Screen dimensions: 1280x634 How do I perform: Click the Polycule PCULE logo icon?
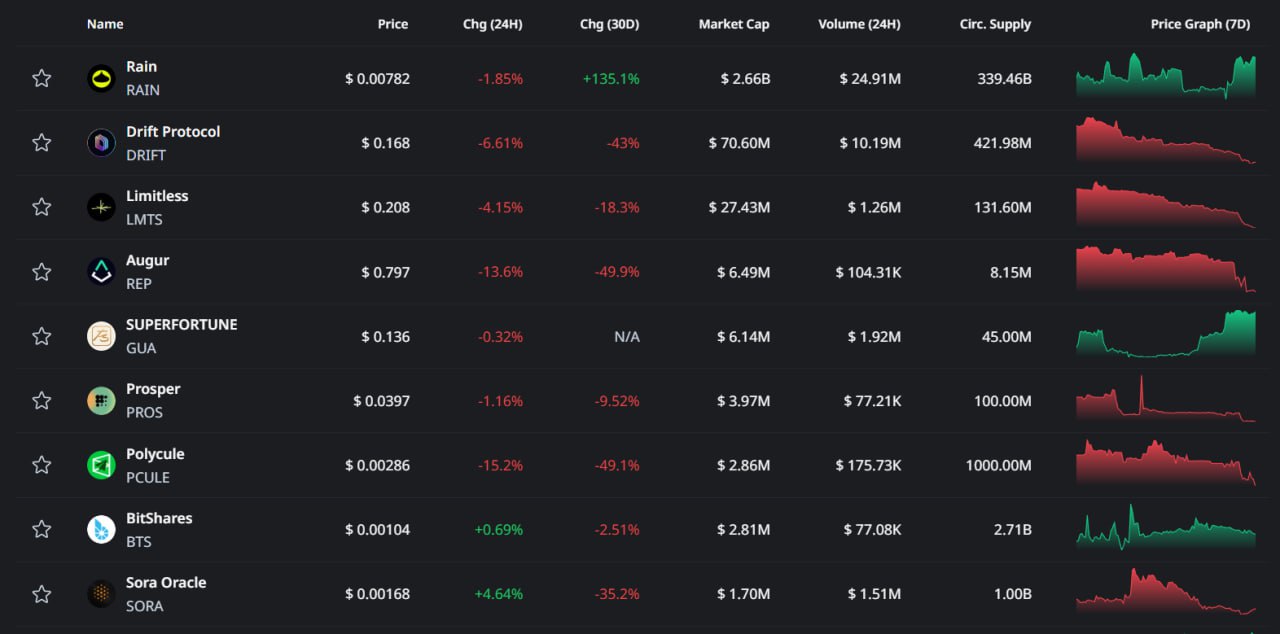(x=101, y=465)
